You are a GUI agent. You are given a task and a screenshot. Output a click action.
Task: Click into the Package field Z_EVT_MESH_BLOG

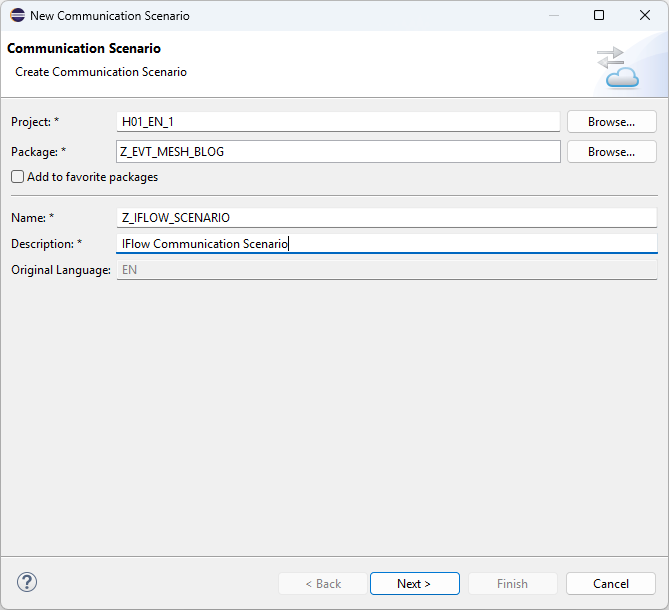338,152
